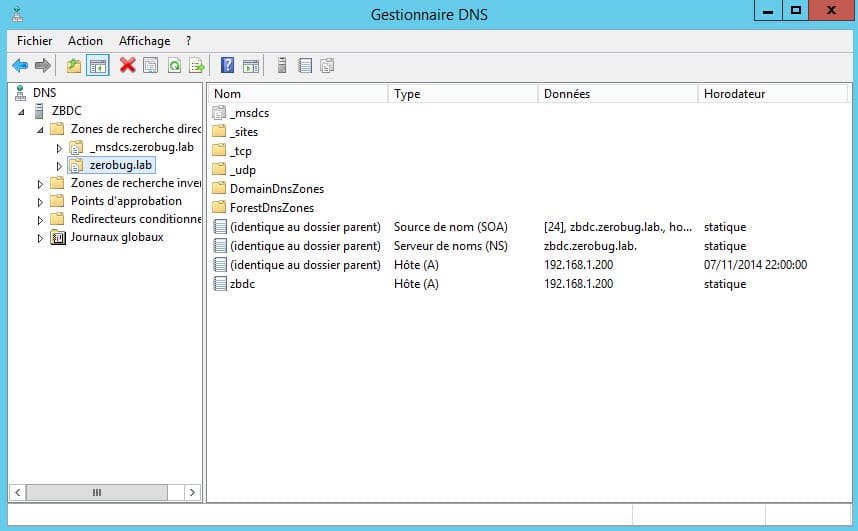Viewport: 858px width, 531px height.
Task: Select the DNS root node icon
Action: click(x=20, y=93)
